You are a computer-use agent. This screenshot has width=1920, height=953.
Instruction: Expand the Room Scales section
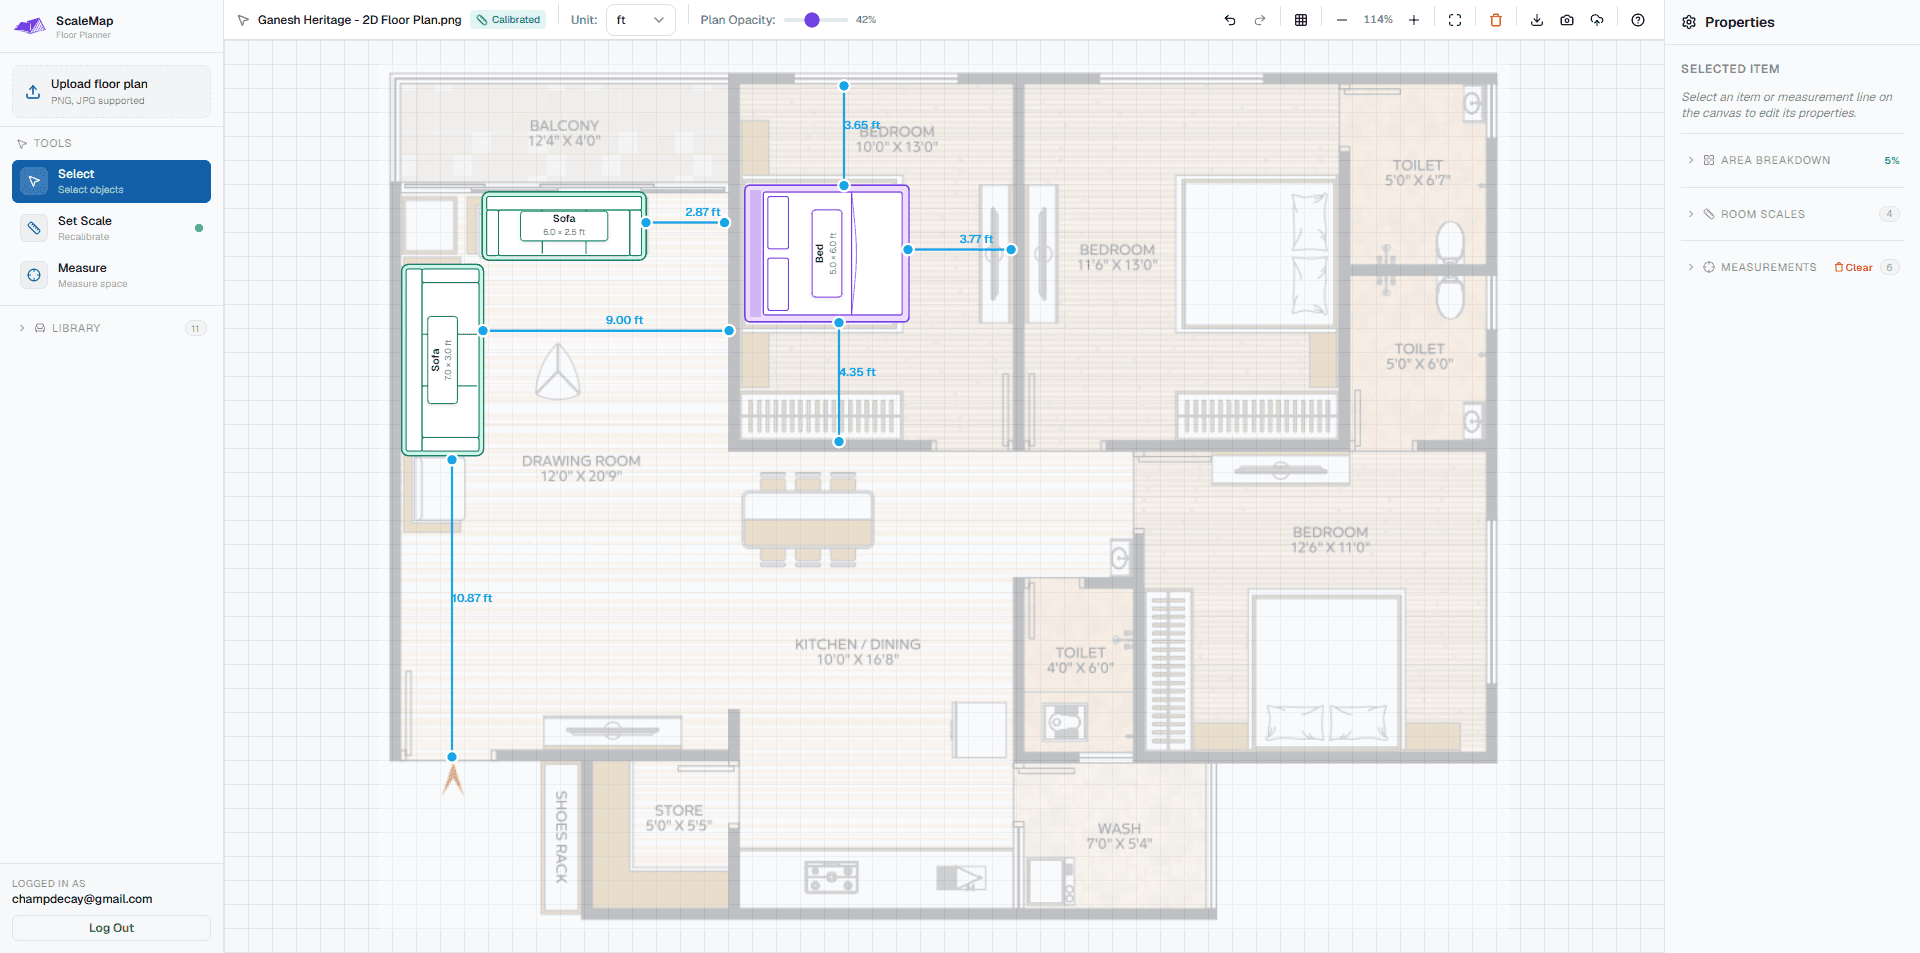pos(1793,214)
